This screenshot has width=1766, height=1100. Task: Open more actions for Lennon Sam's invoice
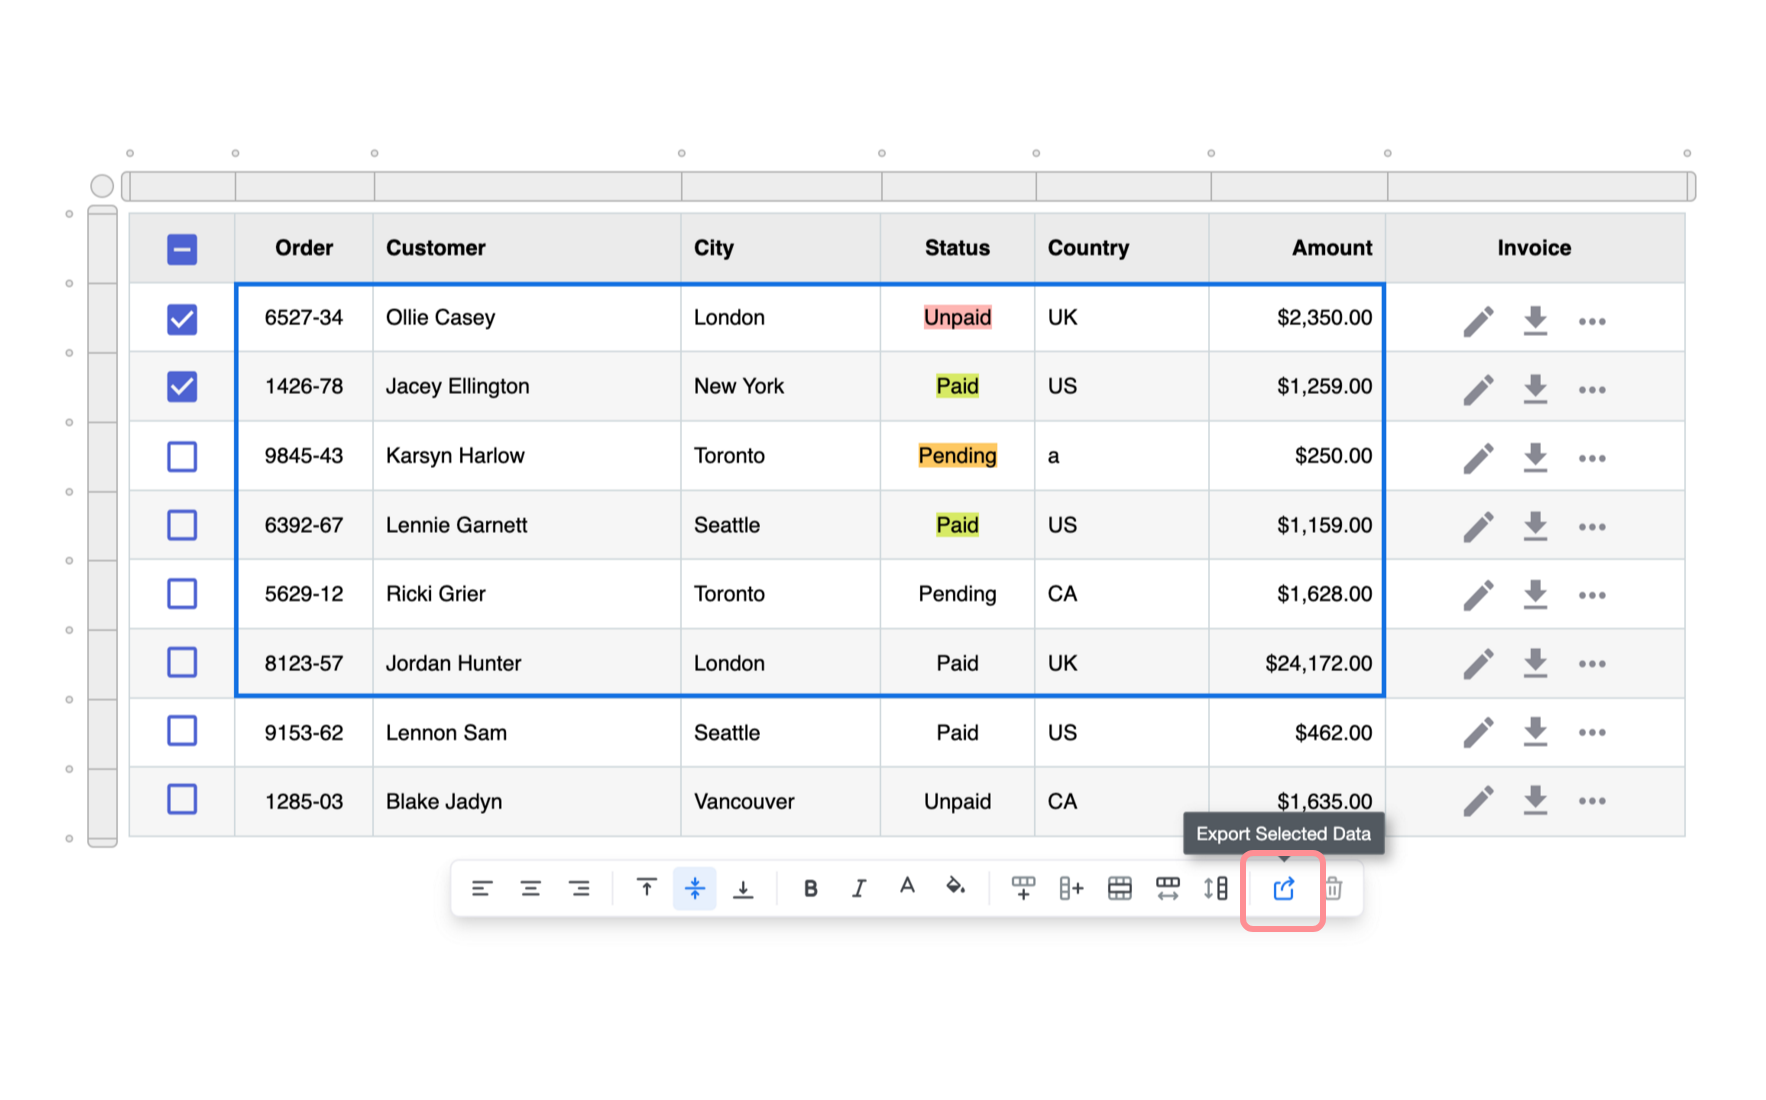click(1591, 732)
